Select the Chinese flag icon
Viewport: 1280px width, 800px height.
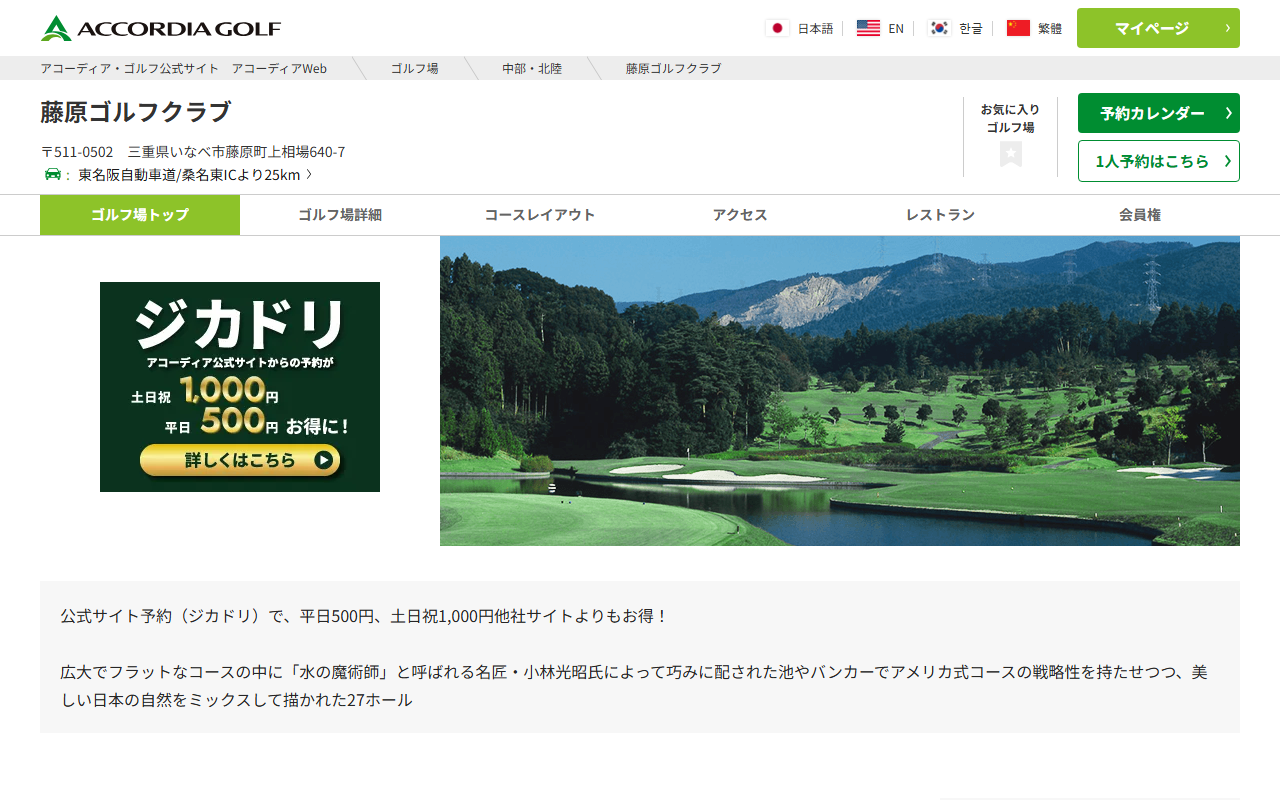[x=1018, y=28]
